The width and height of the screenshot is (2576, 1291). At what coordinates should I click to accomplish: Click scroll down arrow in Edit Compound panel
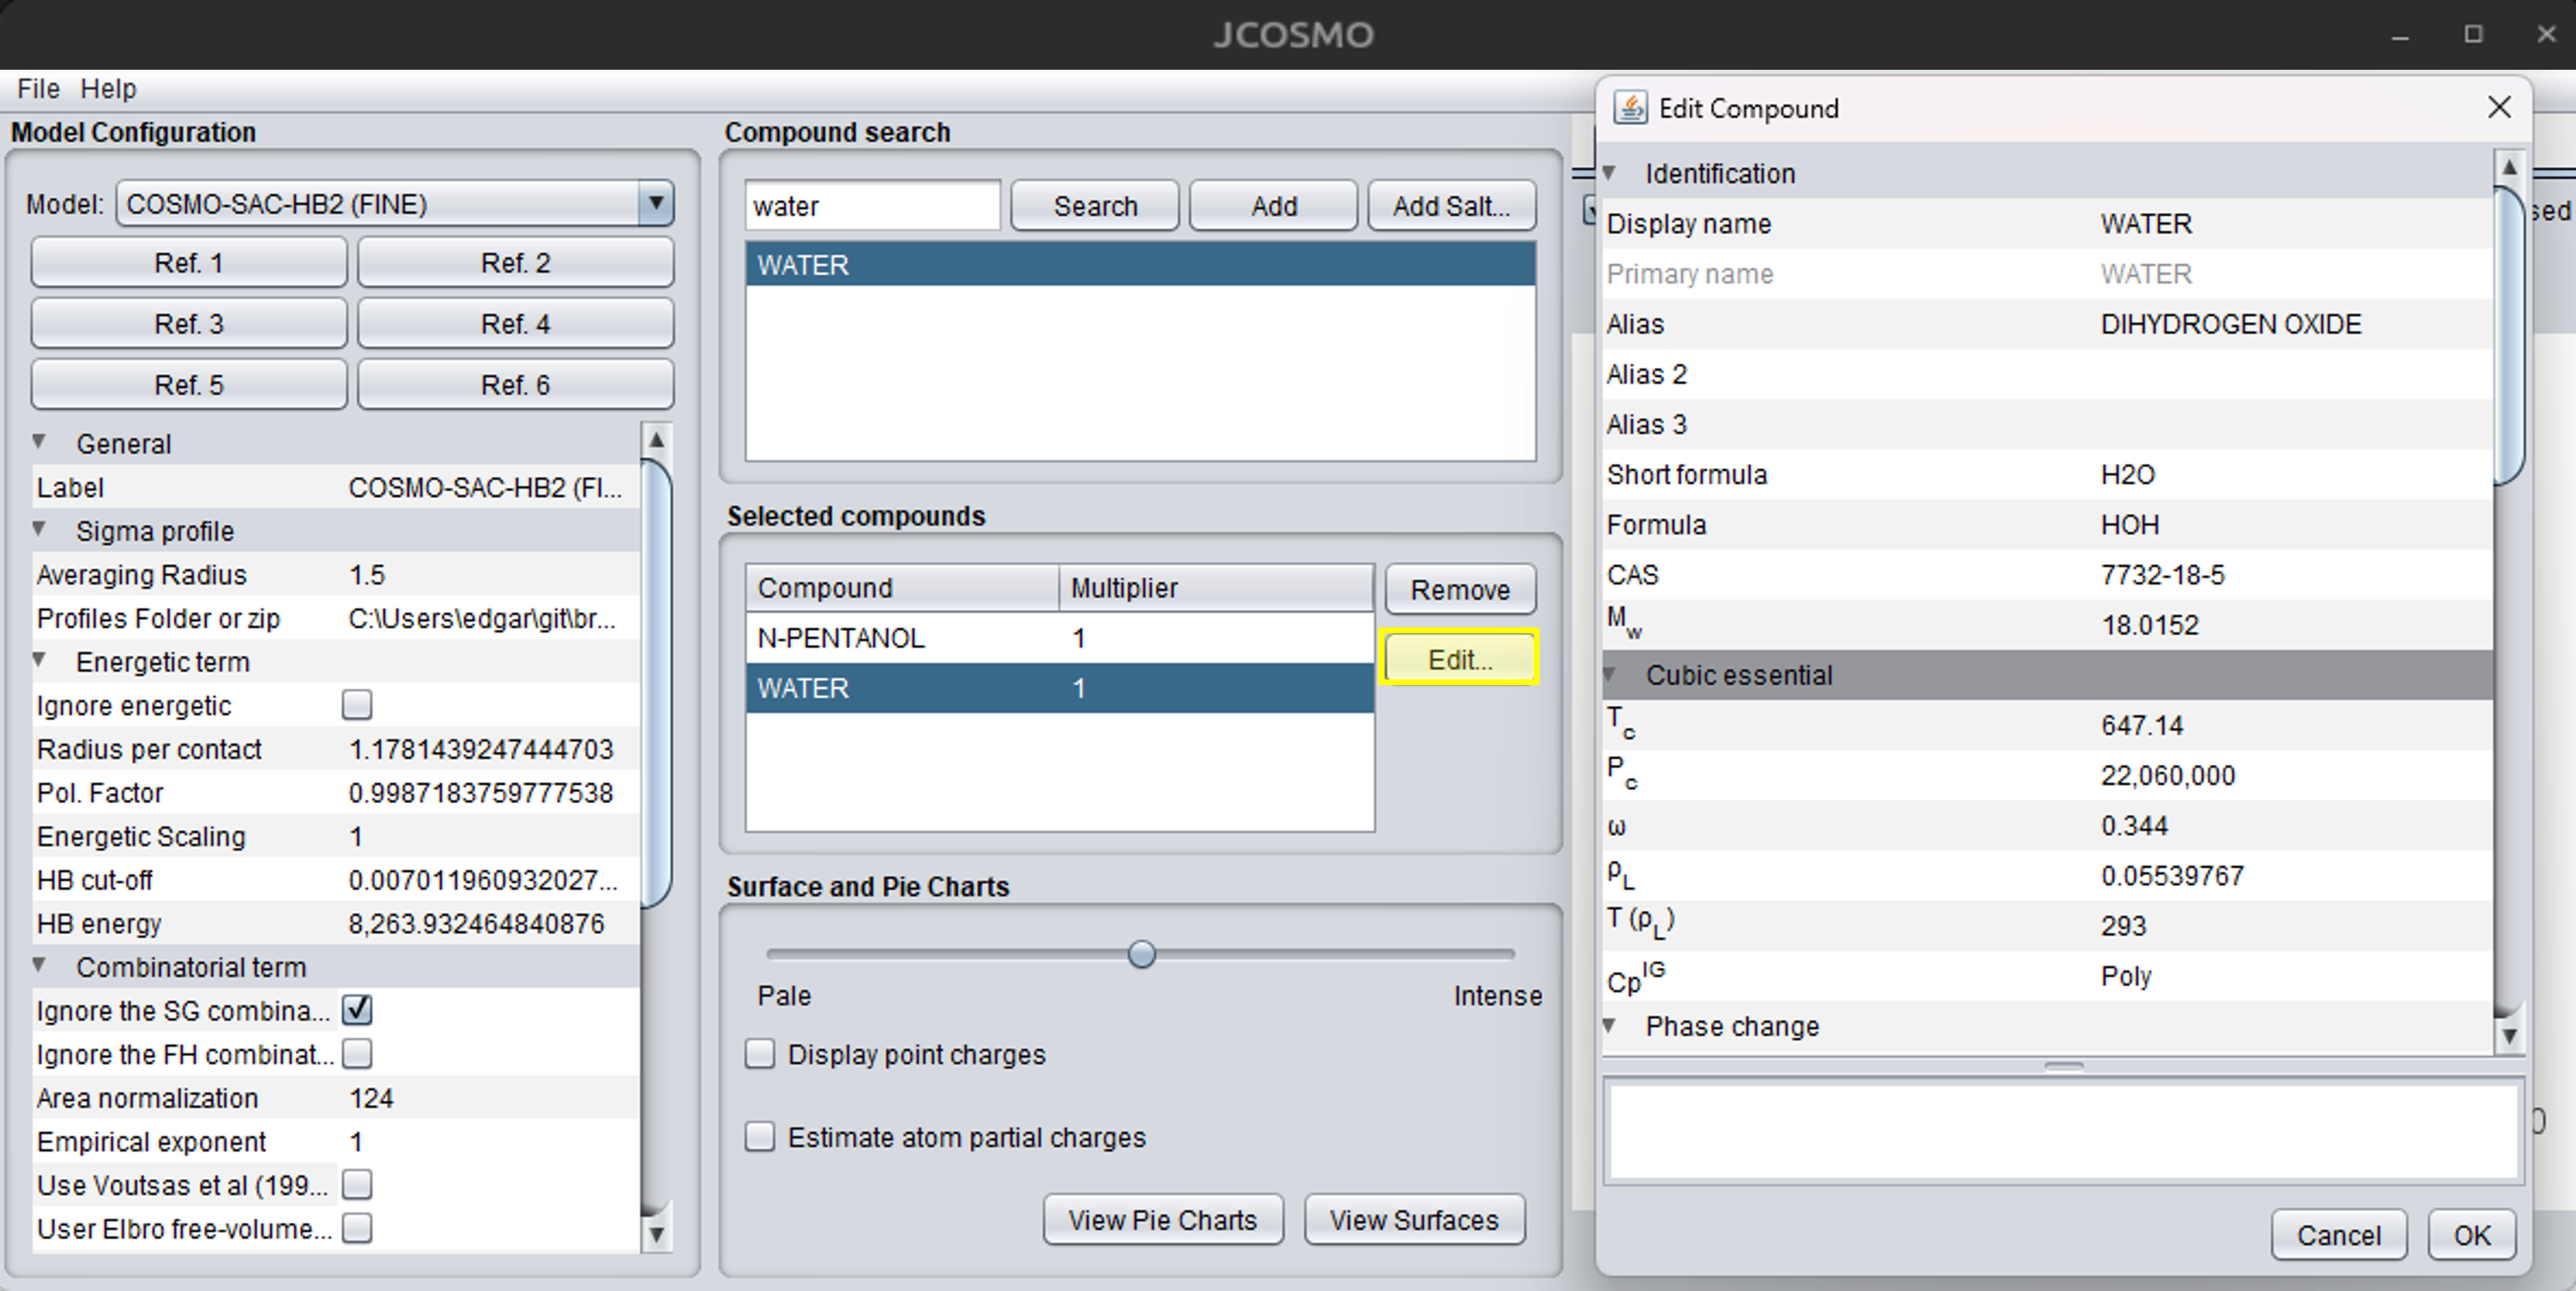(x=2509, y=1036)
